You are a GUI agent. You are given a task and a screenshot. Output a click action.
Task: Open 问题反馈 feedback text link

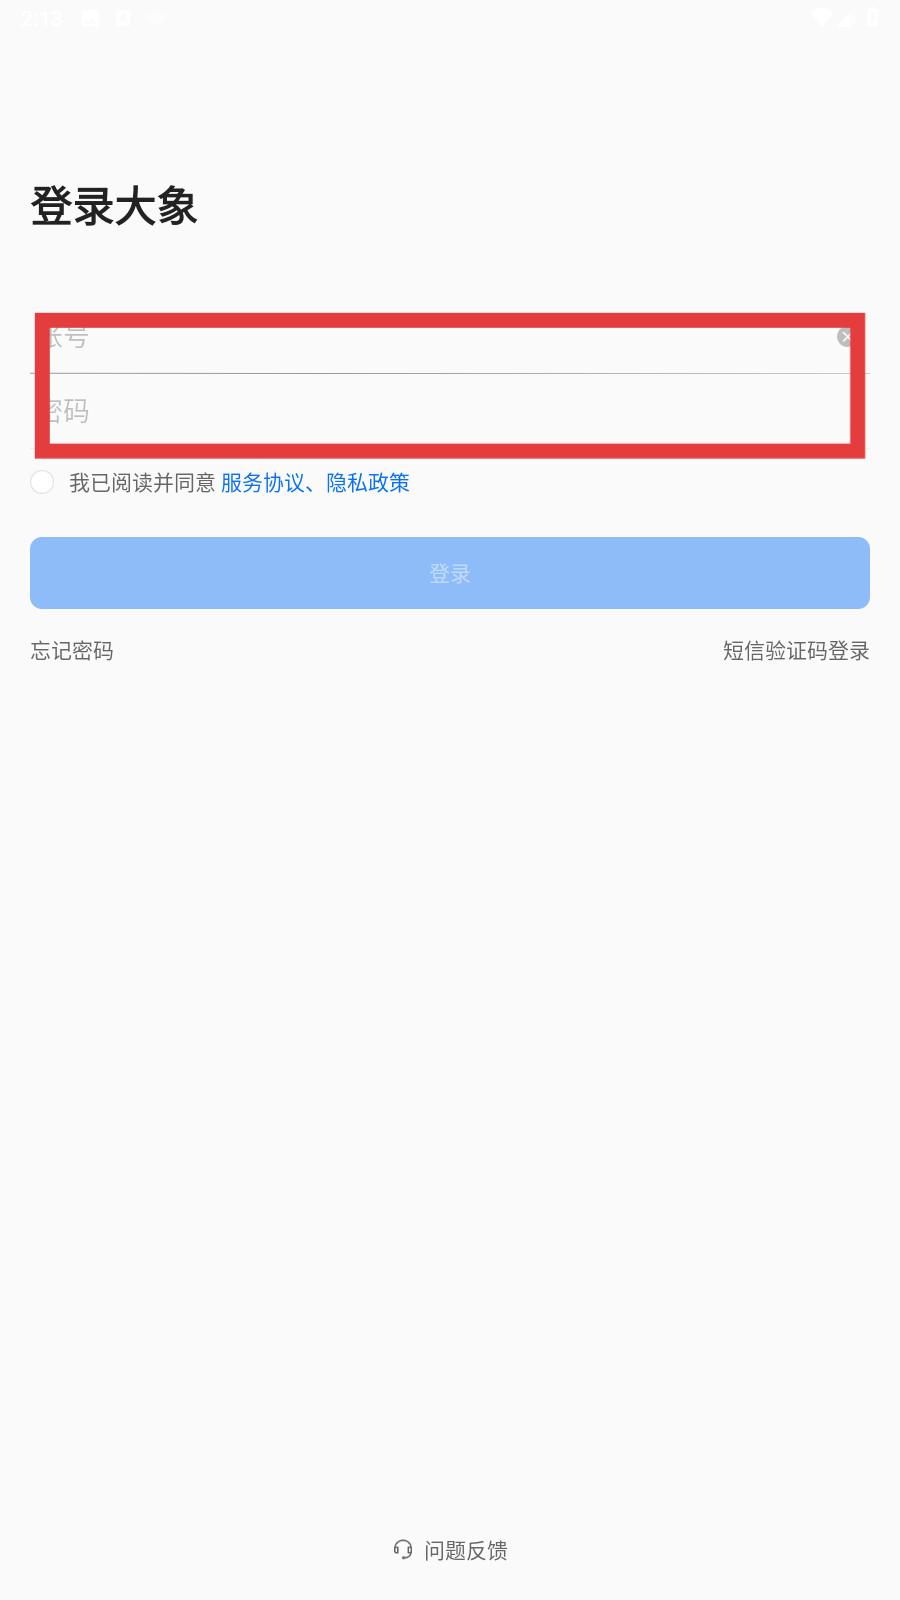tap(466, 1551)
